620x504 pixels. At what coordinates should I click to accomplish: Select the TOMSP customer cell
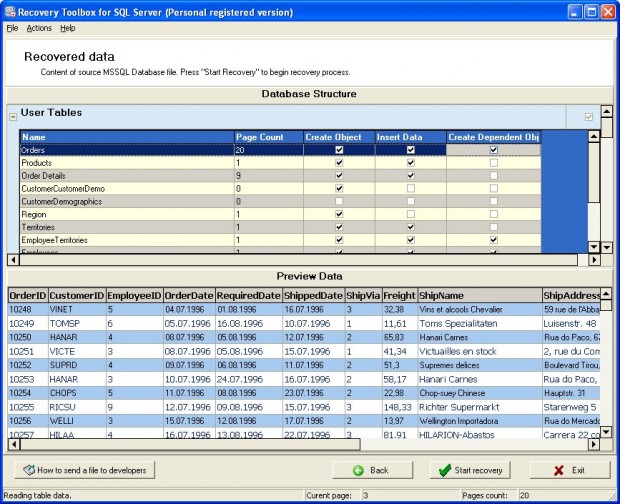pos(77,323)
